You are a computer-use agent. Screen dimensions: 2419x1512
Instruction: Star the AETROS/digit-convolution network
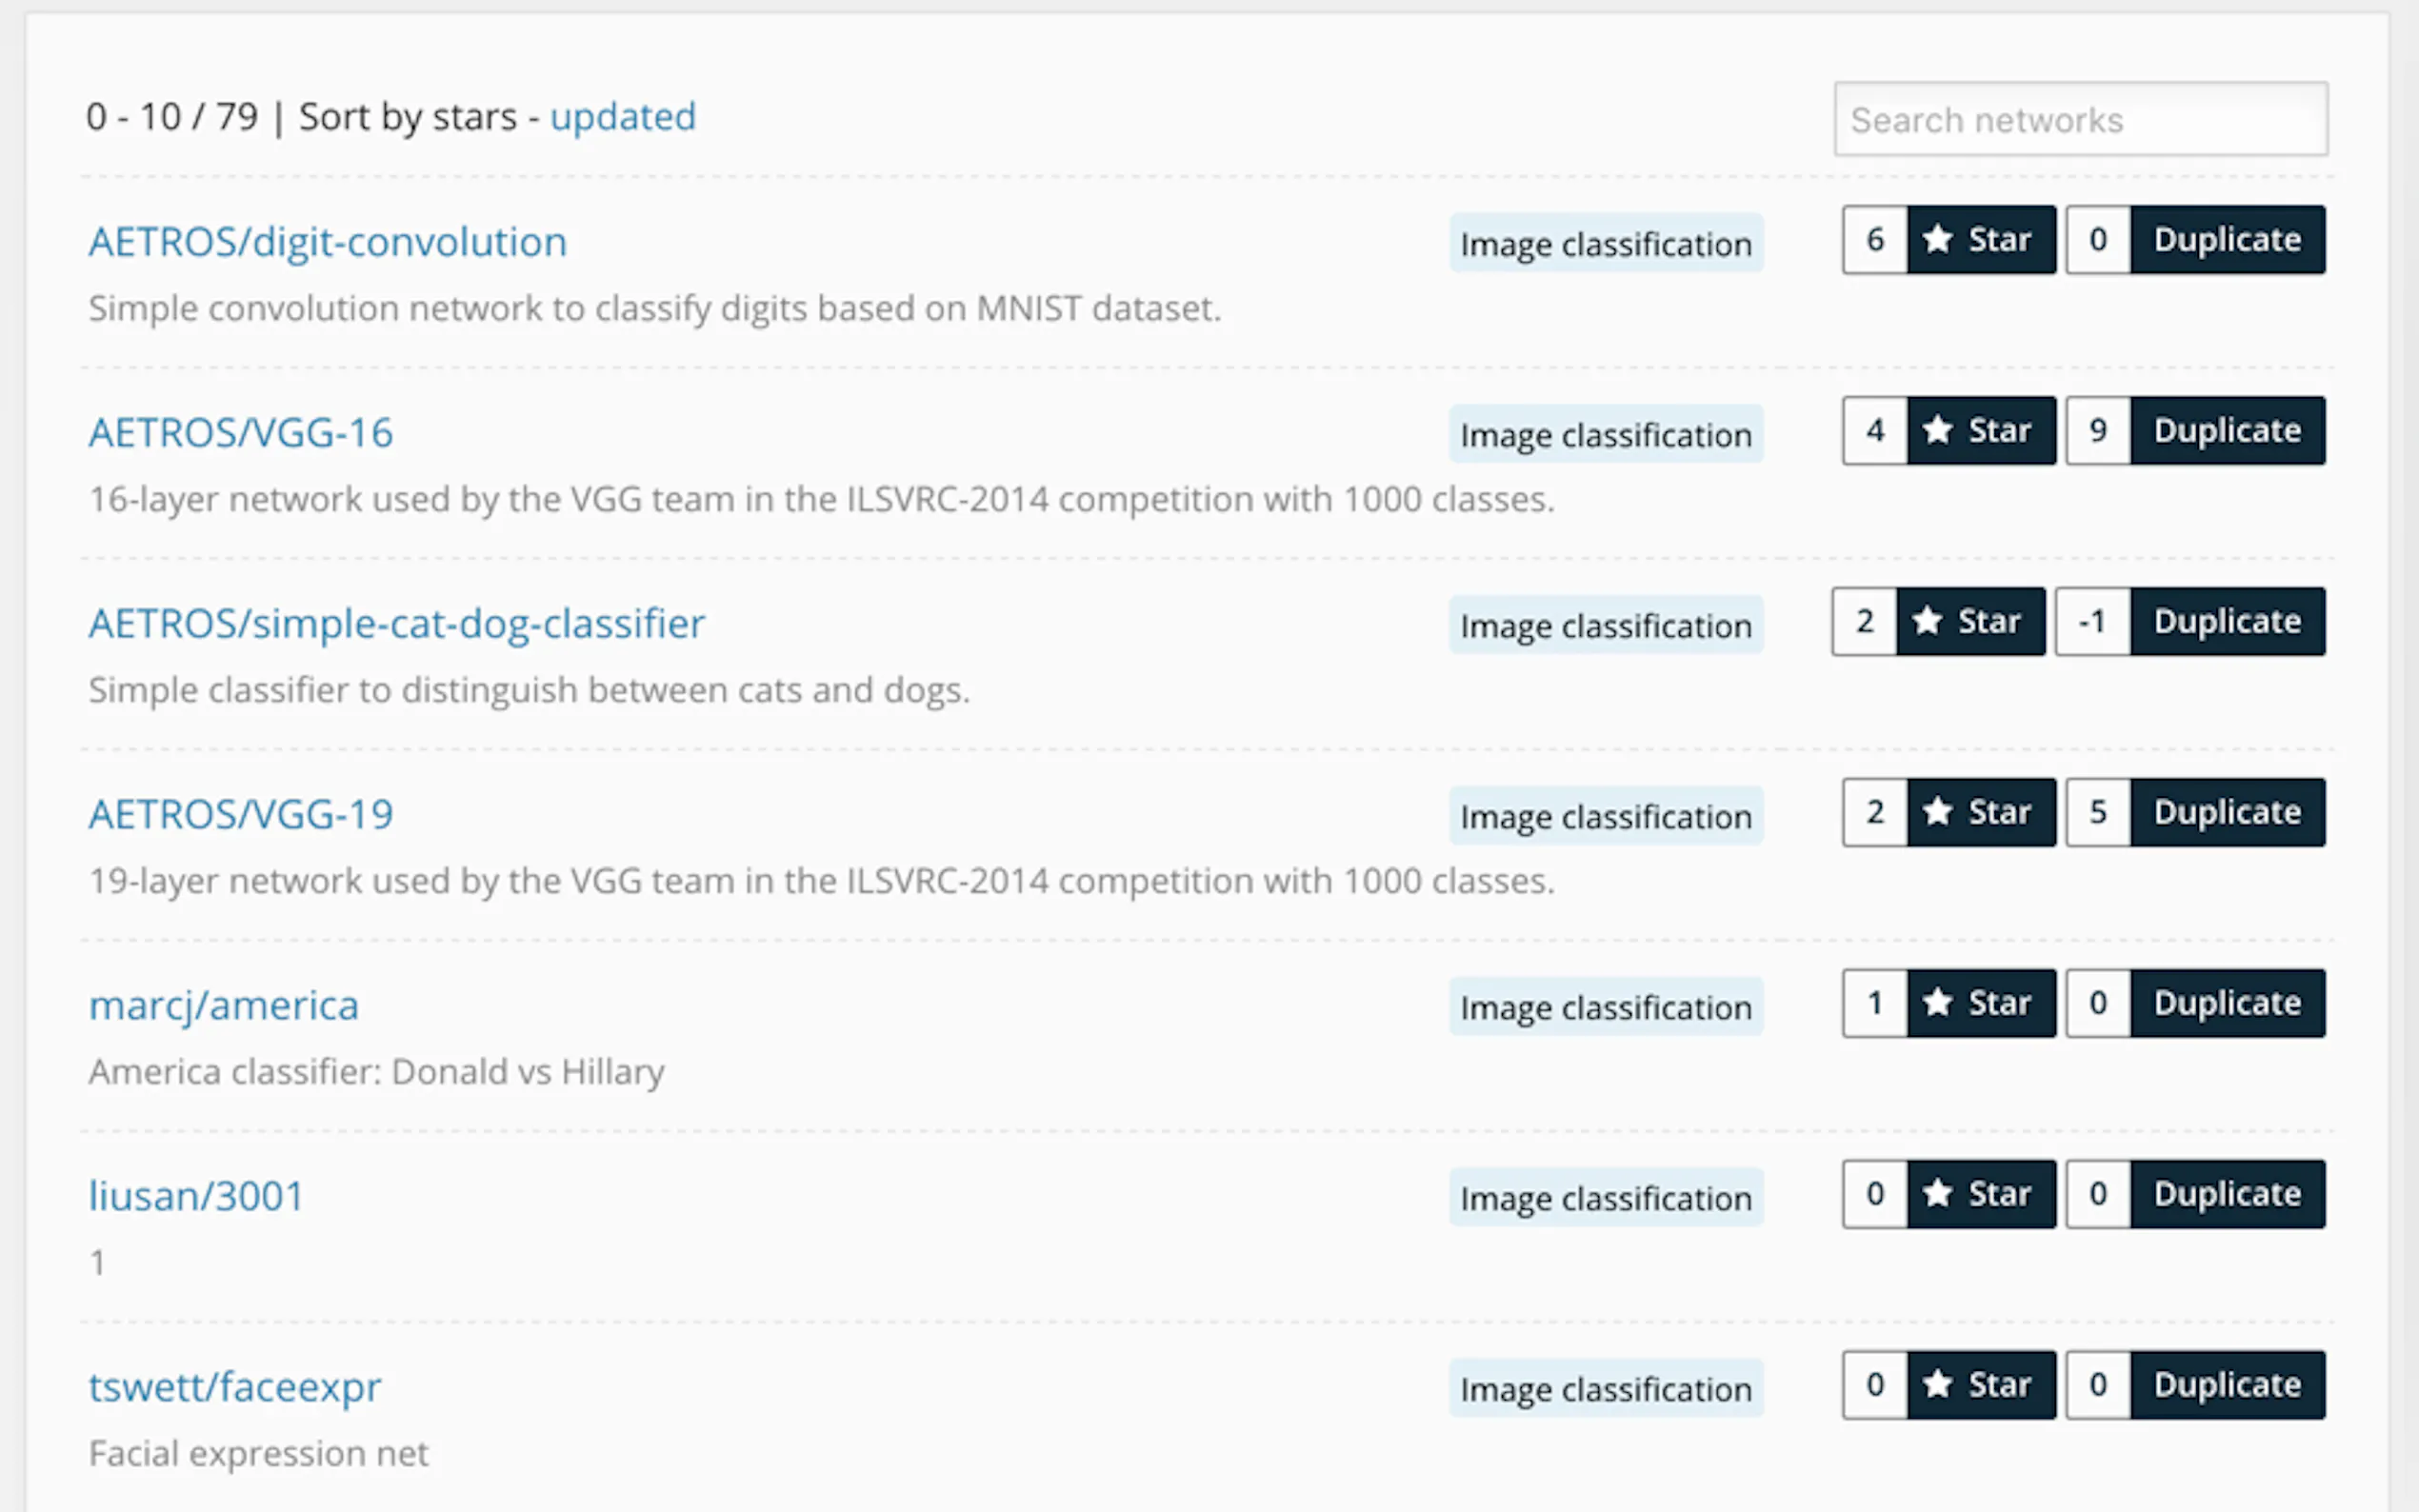[x=1980, y=240]
